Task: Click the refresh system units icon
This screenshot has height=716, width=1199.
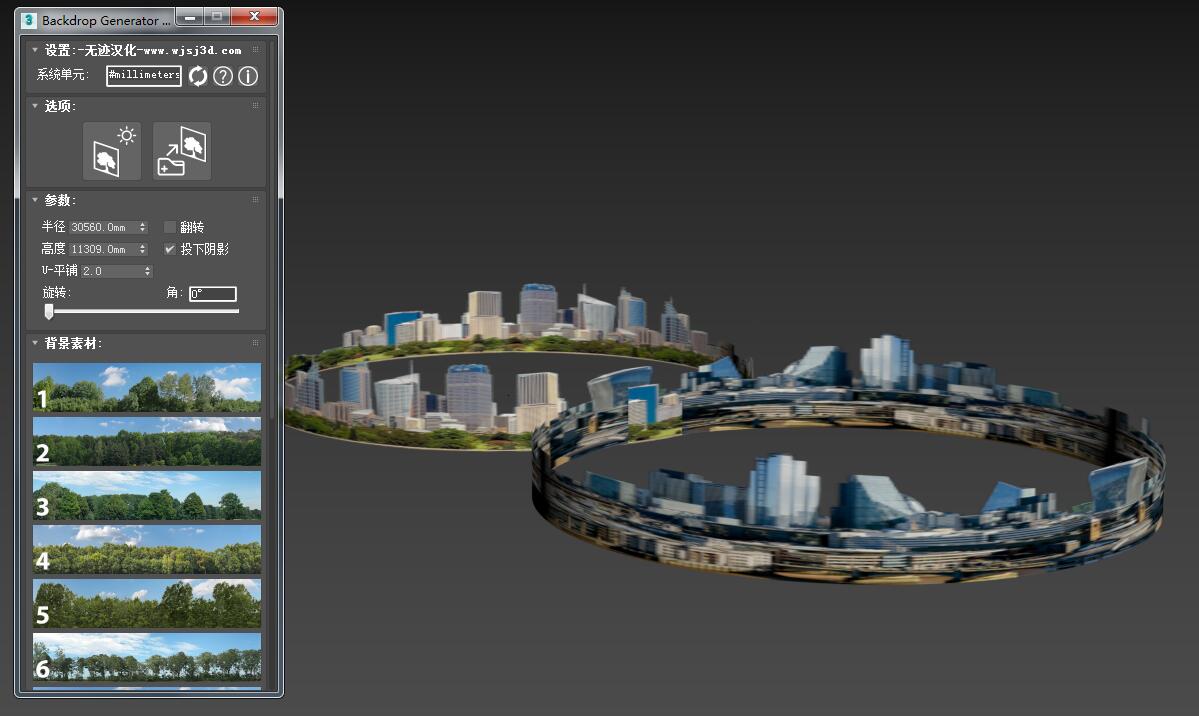Action: coord(198,76)
